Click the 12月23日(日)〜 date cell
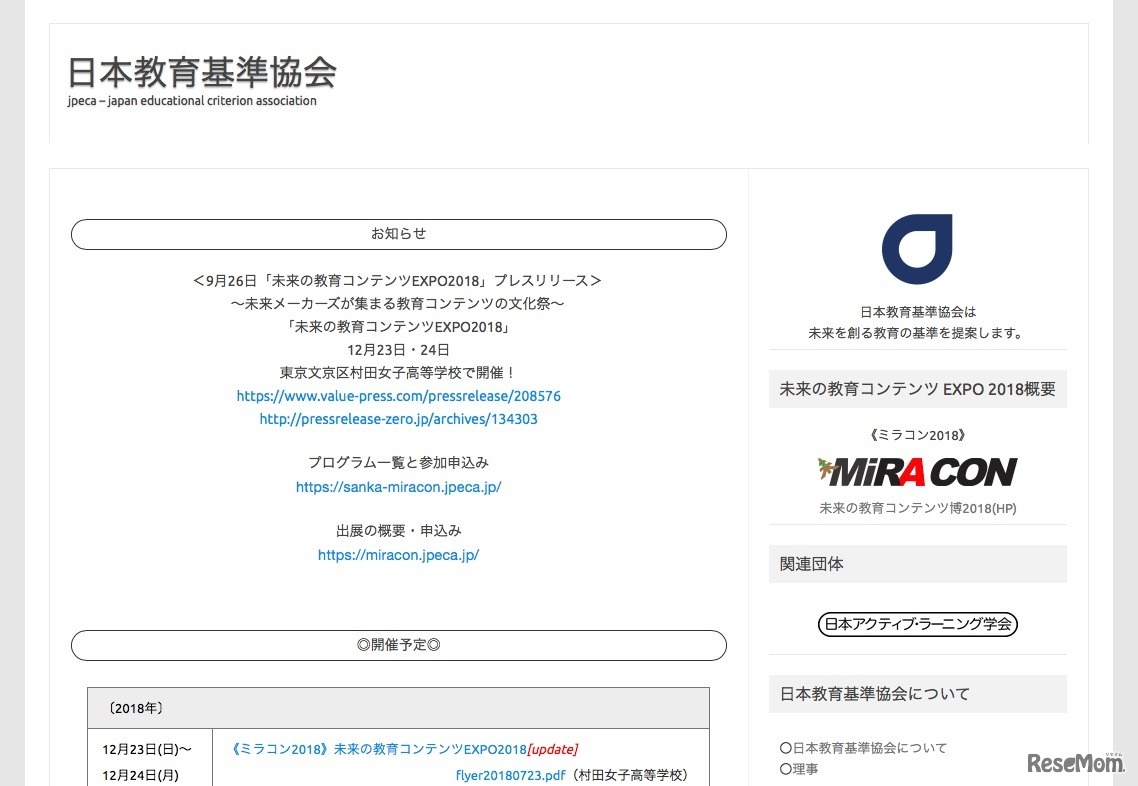The image size is (1138, 786). tap(147, 749)
